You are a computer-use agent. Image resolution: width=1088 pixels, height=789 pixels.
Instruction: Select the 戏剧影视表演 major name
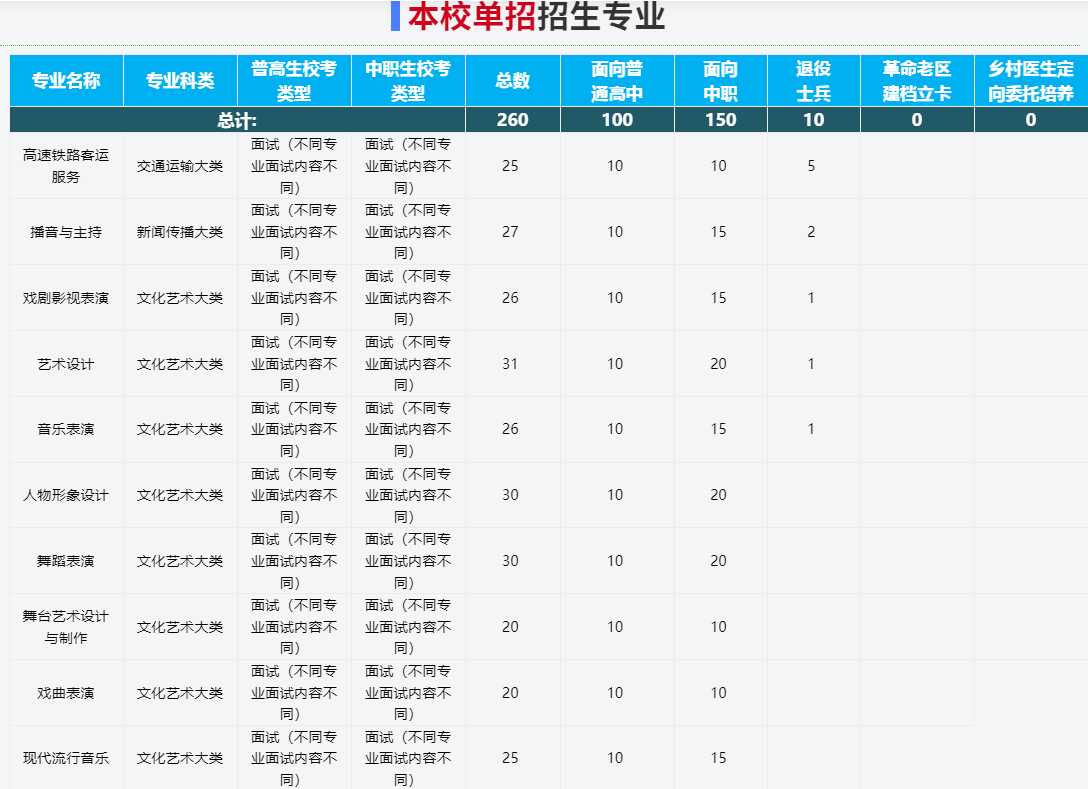[x=66, y=298]
